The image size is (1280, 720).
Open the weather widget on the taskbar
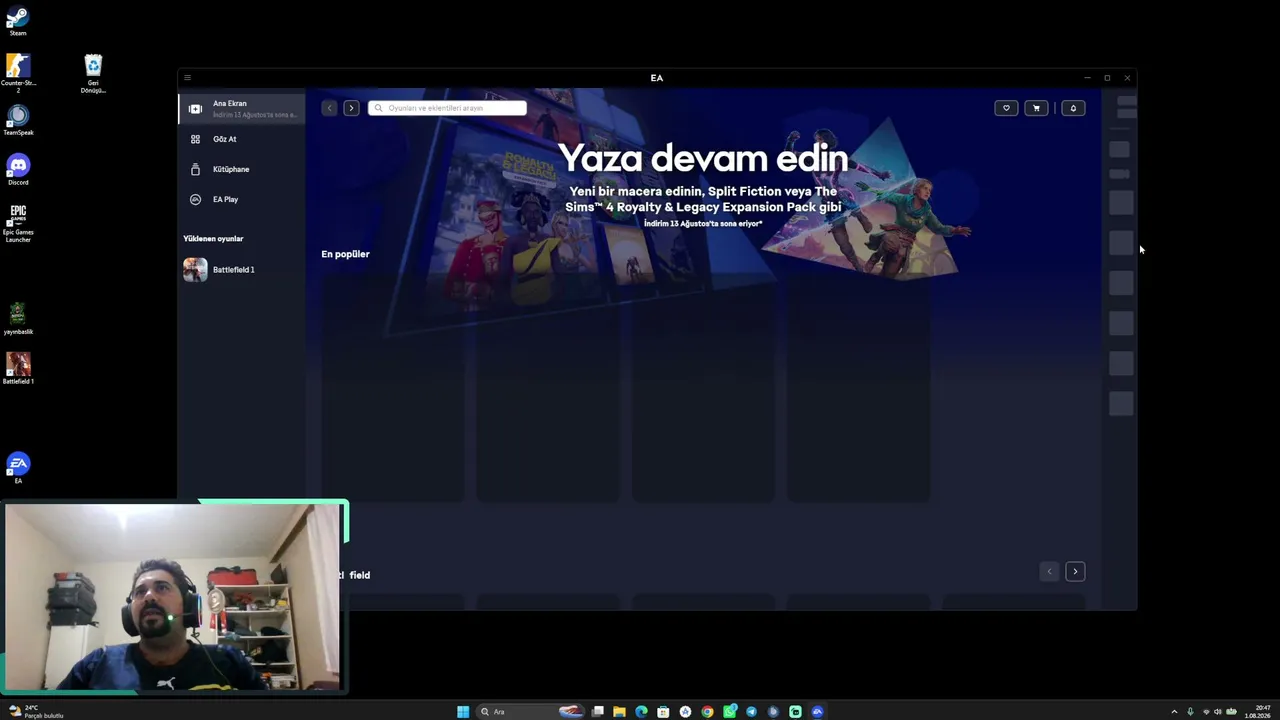[x=36, y=712]
